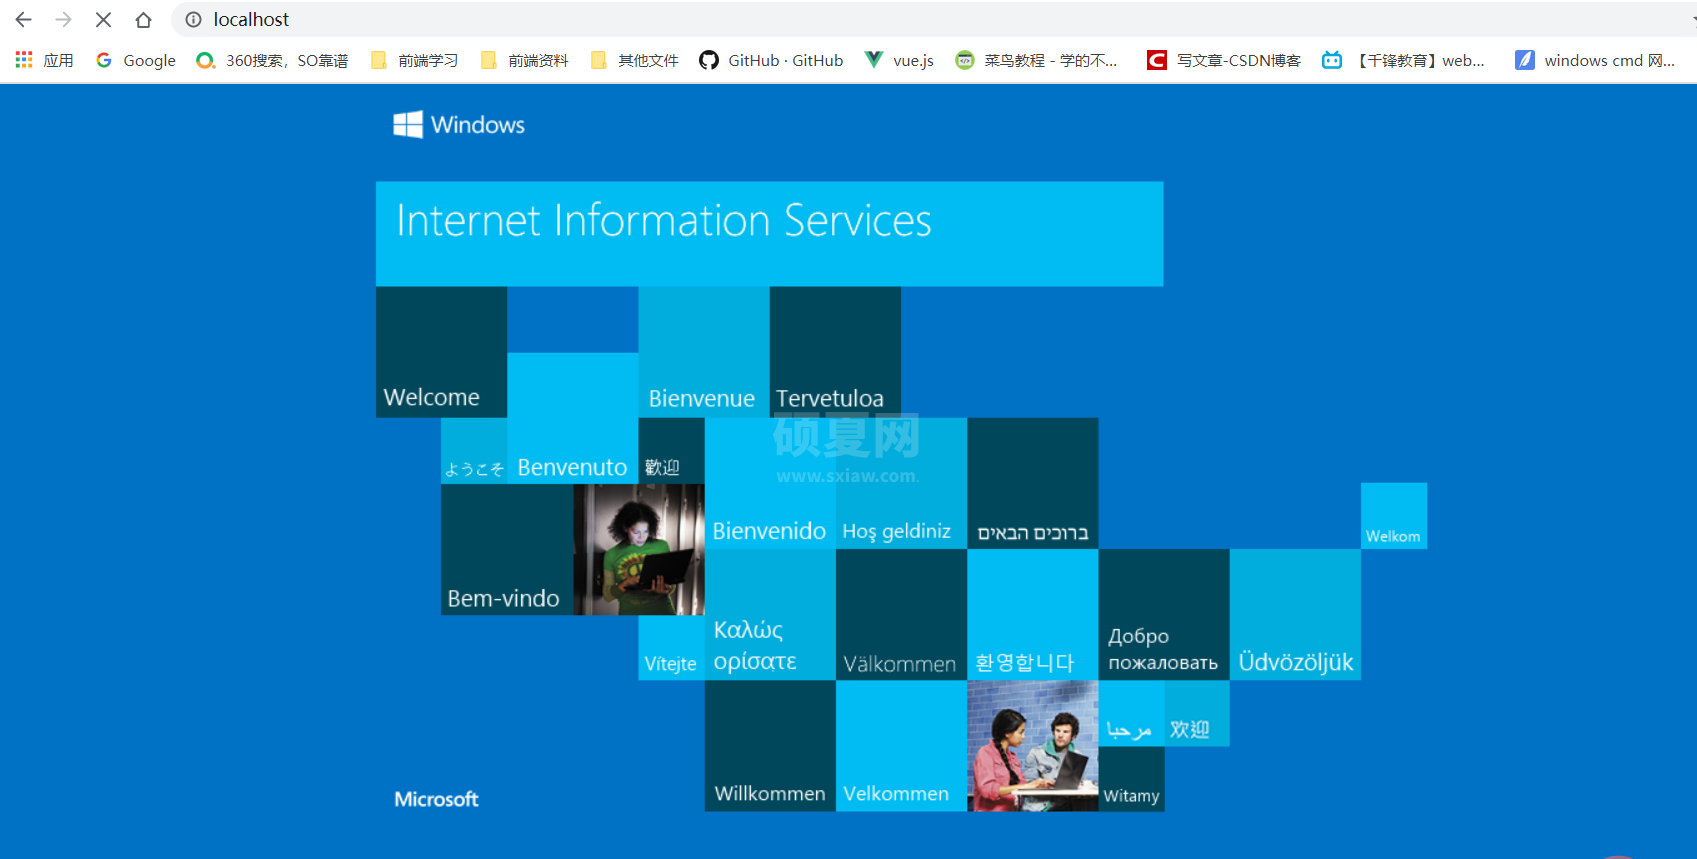Click the Velkommen tile
This screenshot has width=1697, height=859.
[x=901, y=746]
